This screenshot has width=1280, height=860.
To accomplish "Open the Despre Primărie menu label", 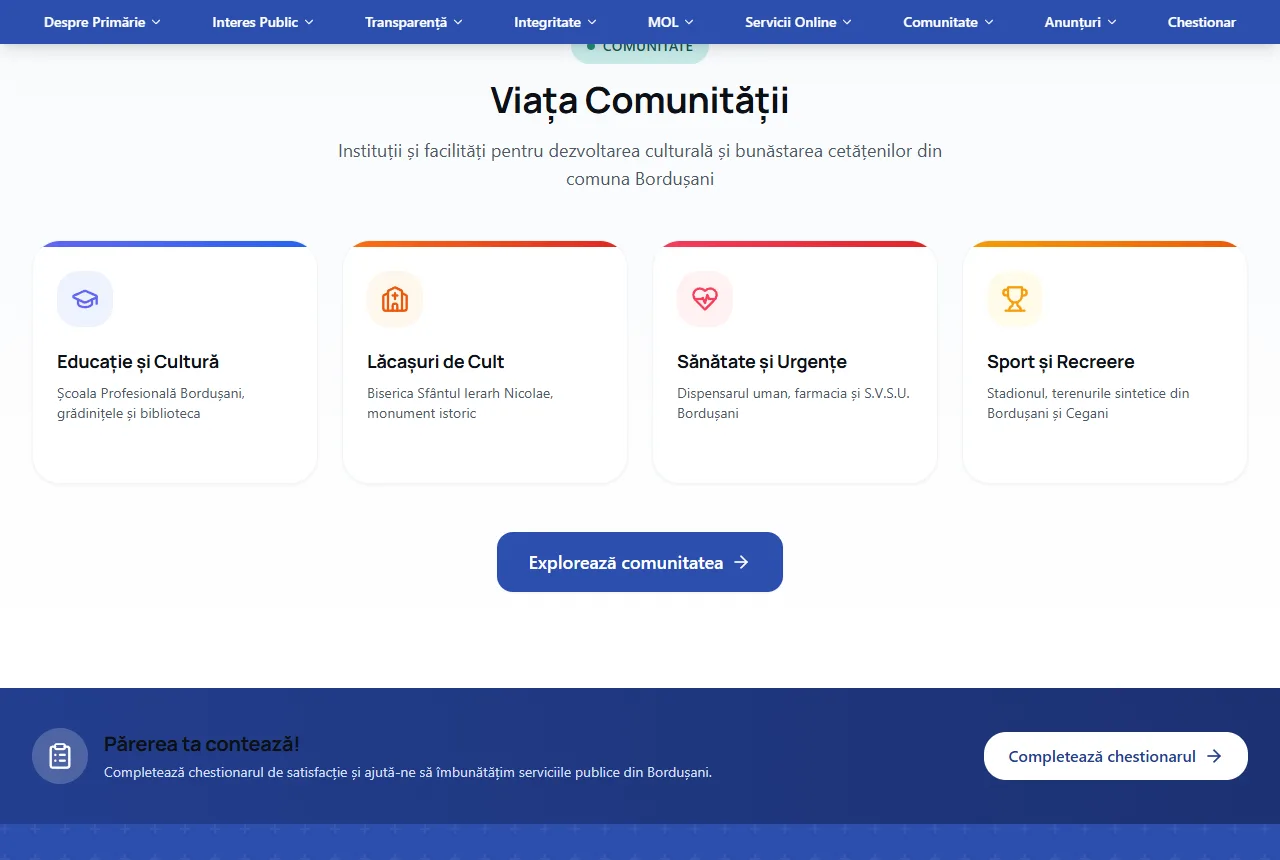I will (x=94, y=22).
